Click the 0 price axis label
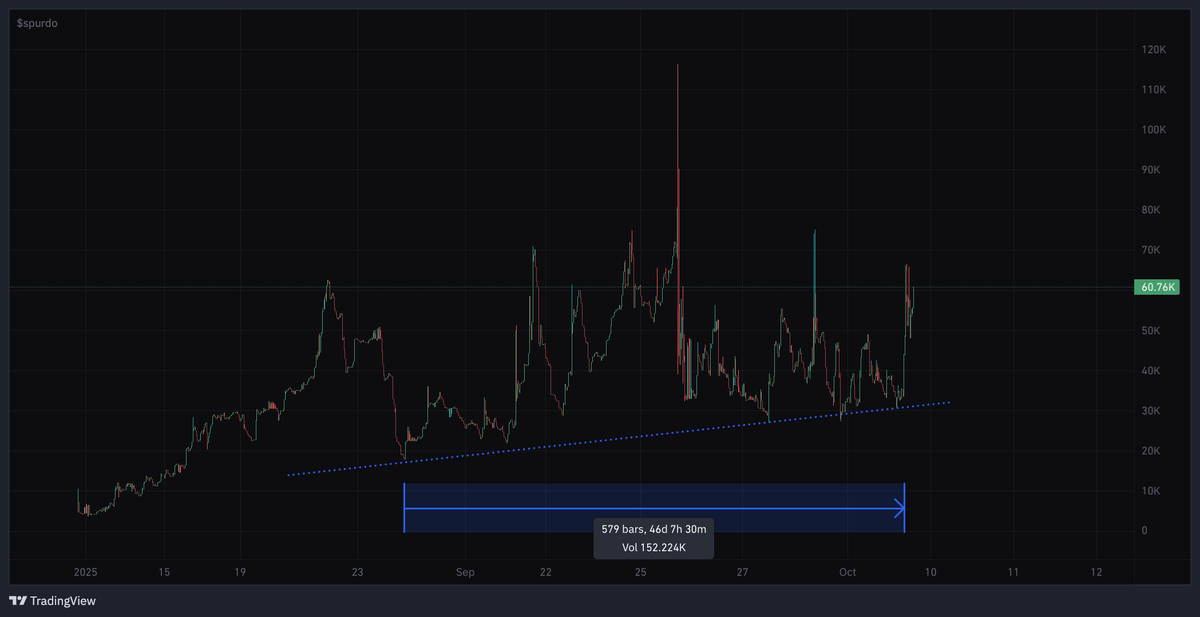 click(x=1145, y=531)
